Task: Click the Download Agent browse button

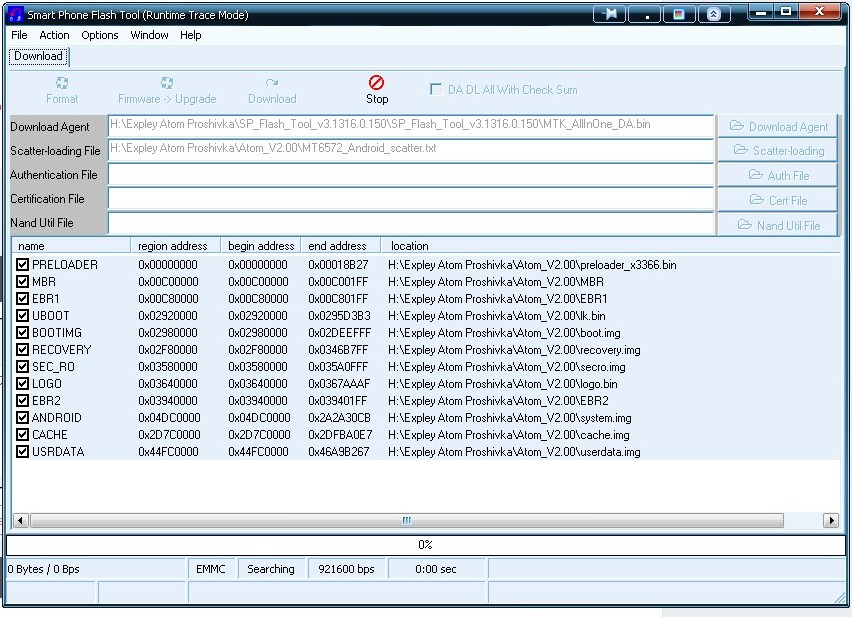Action: point(779,126)
